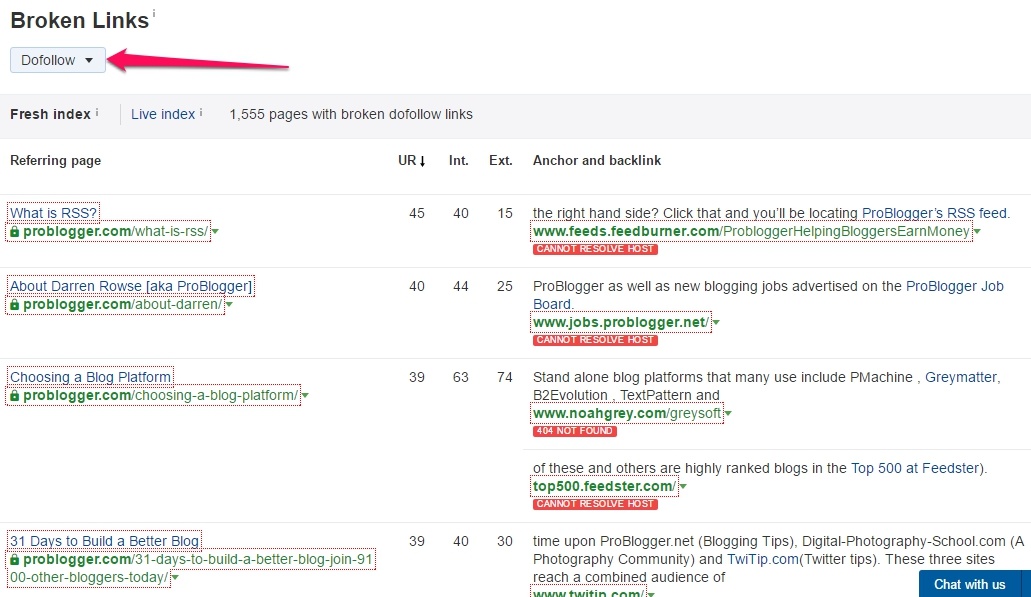The image size is (1031, 597).
Task: Open Top 500 at Feedster anchor link
Action: pyautogui.click(x=915, y=468)
